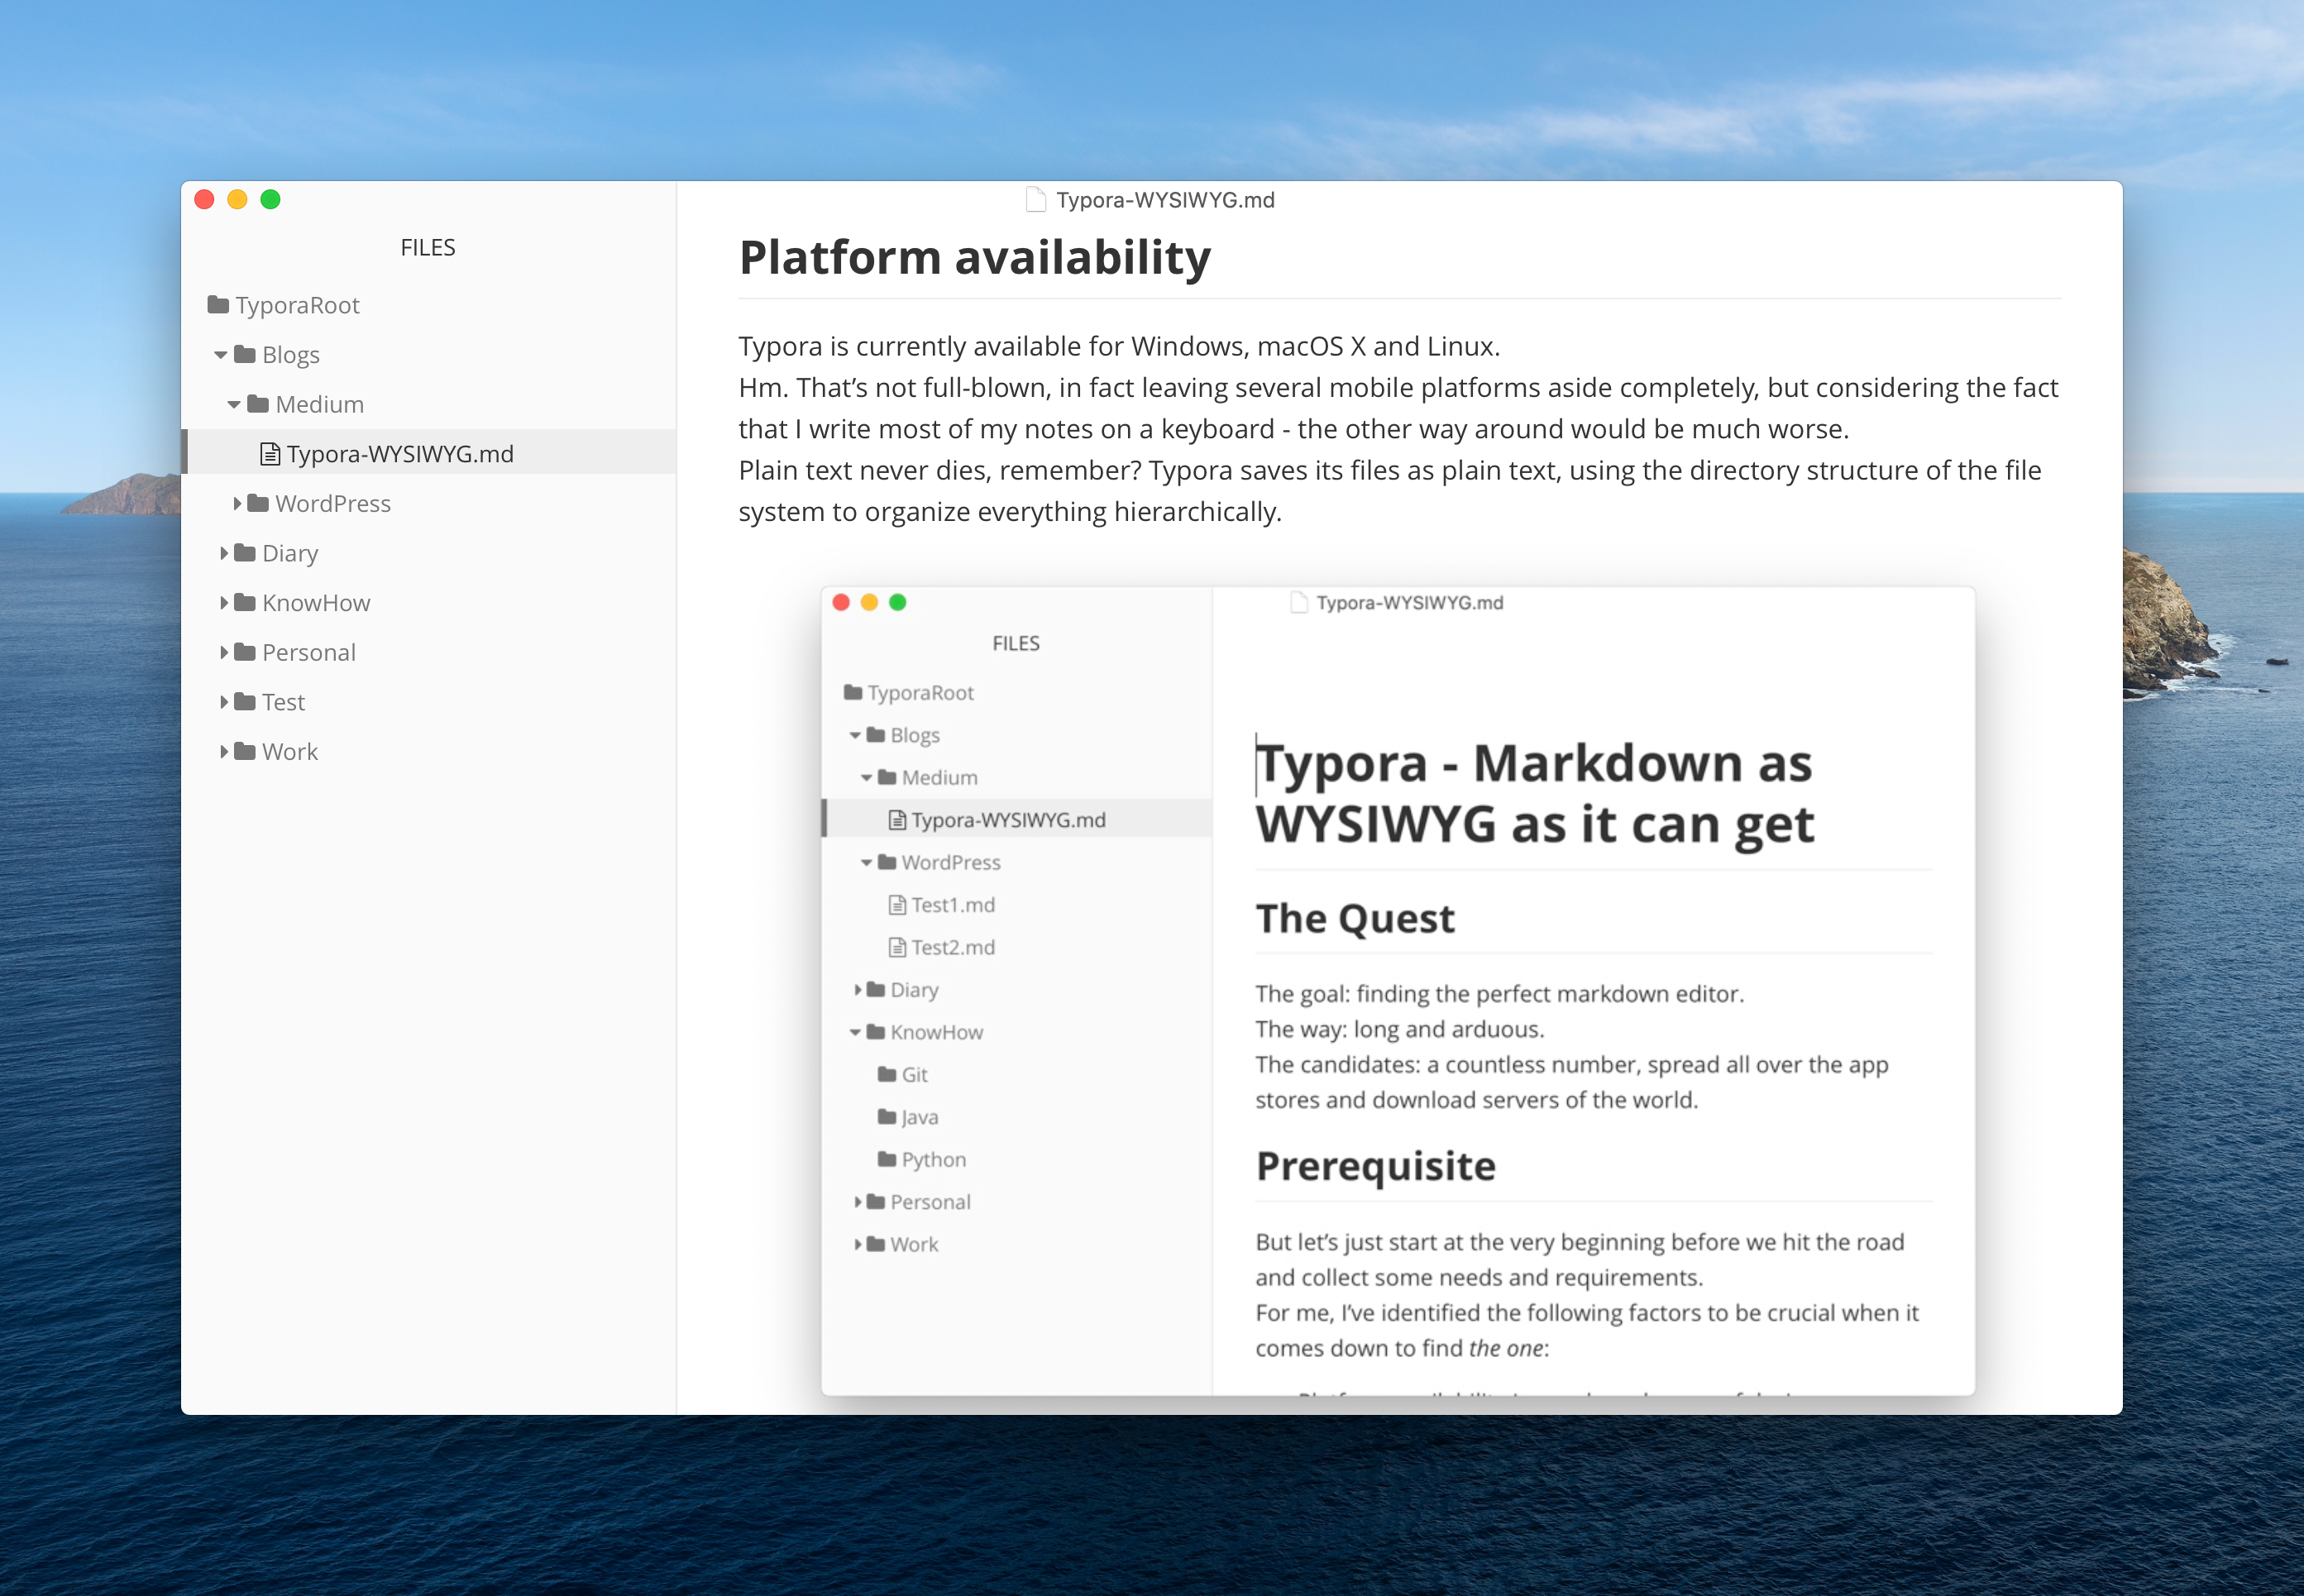This screenshot has height=1596, width=2304.
Task: Click the Platform availability heading
Action: 974,257
